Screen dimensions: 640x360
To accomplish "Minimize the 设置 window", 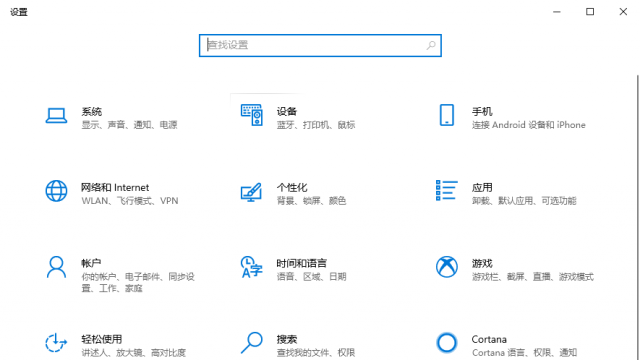I will (557, 12).
